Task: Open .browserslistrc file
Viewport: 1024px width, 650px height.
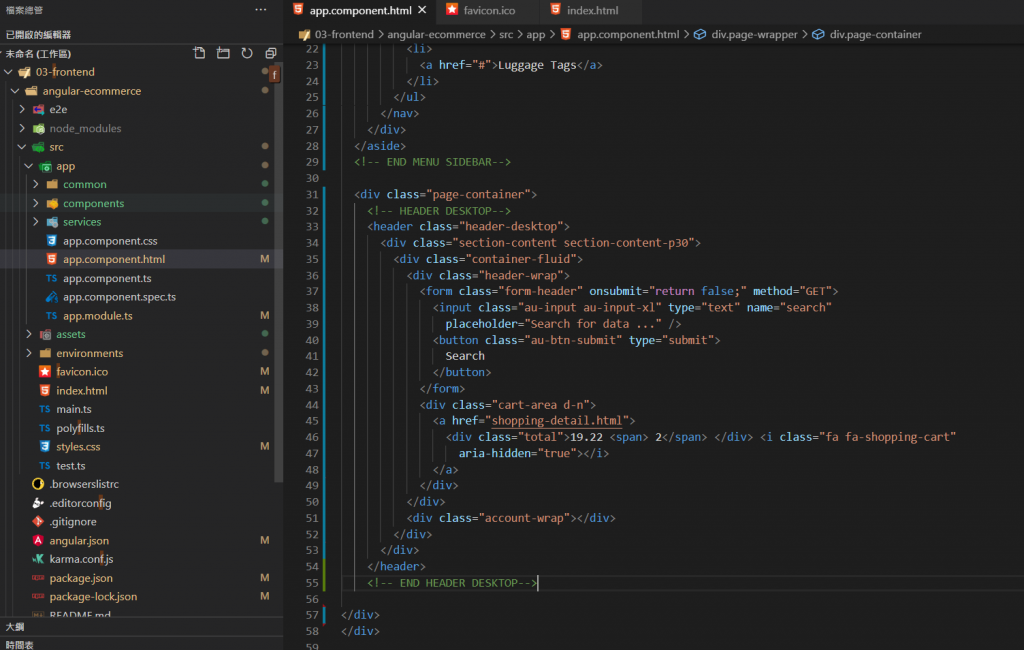Action: click(x=84, y=484)
